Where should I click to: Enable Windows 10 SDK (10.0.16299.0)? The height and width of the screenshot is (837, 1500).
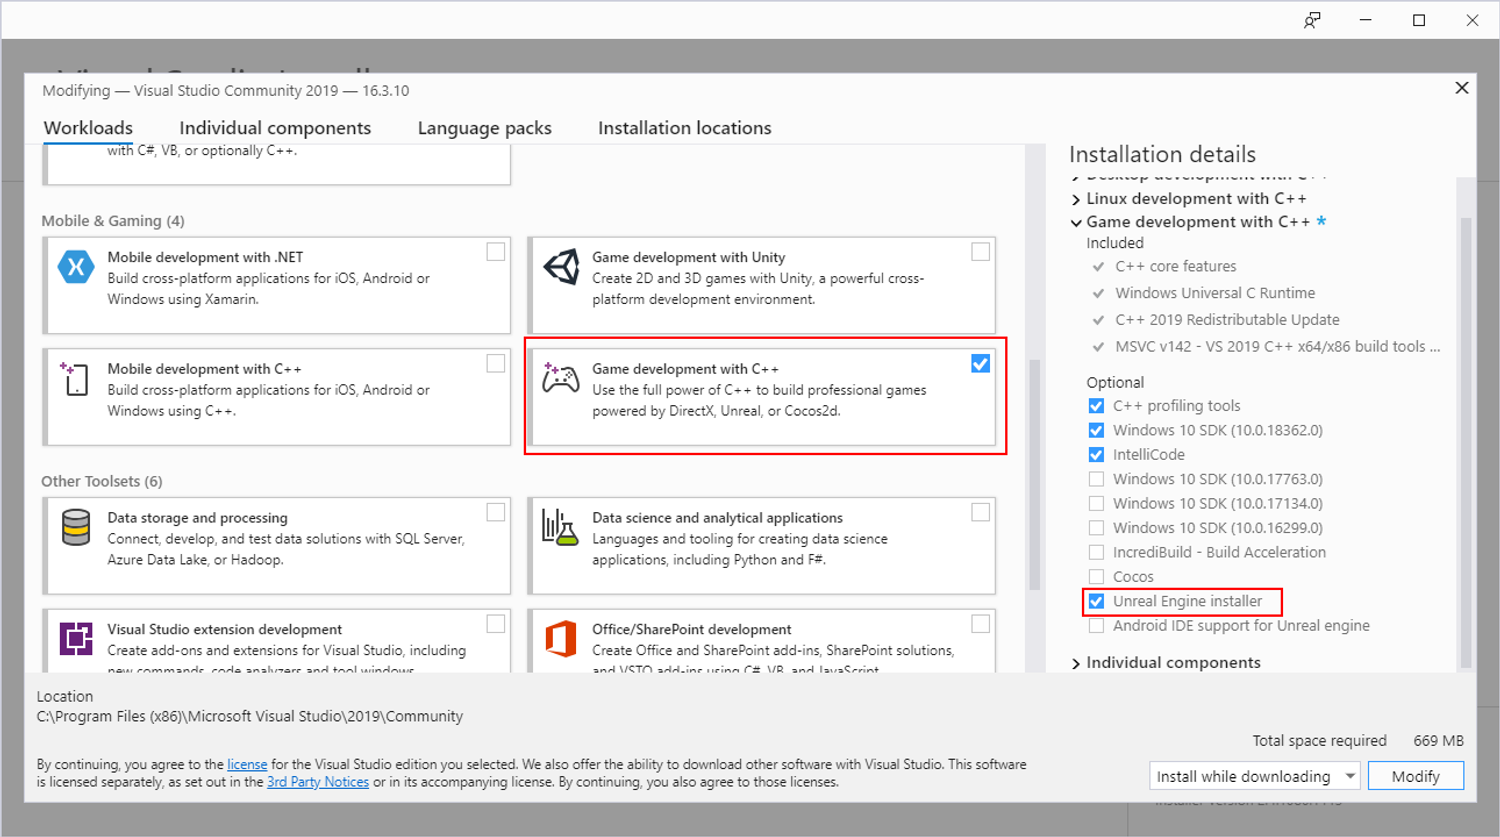[1097, 528]
